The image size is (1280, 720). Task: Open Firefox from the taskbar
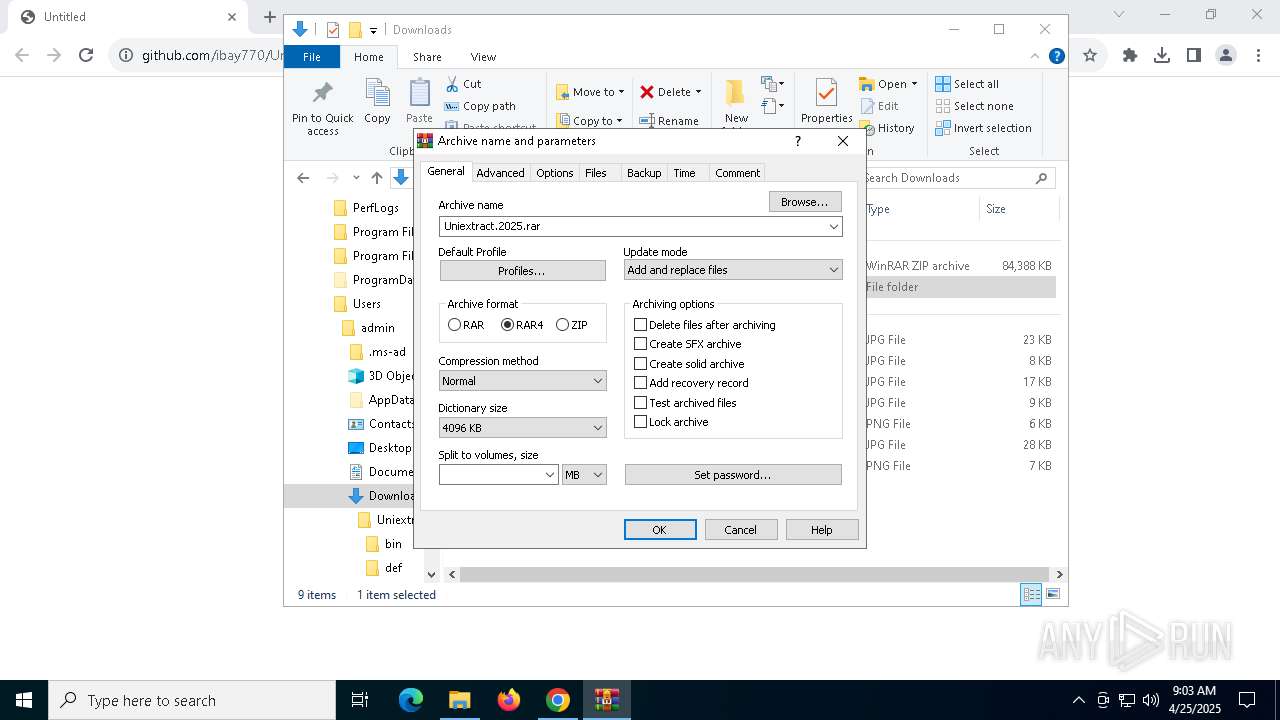coord(509,700)
